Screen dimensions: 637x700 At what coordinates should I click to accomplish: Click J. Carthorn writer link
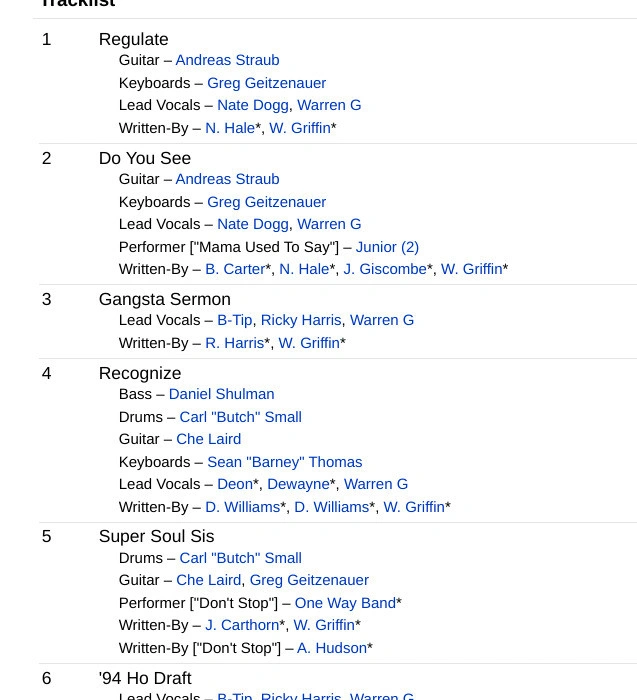(242, 625)
